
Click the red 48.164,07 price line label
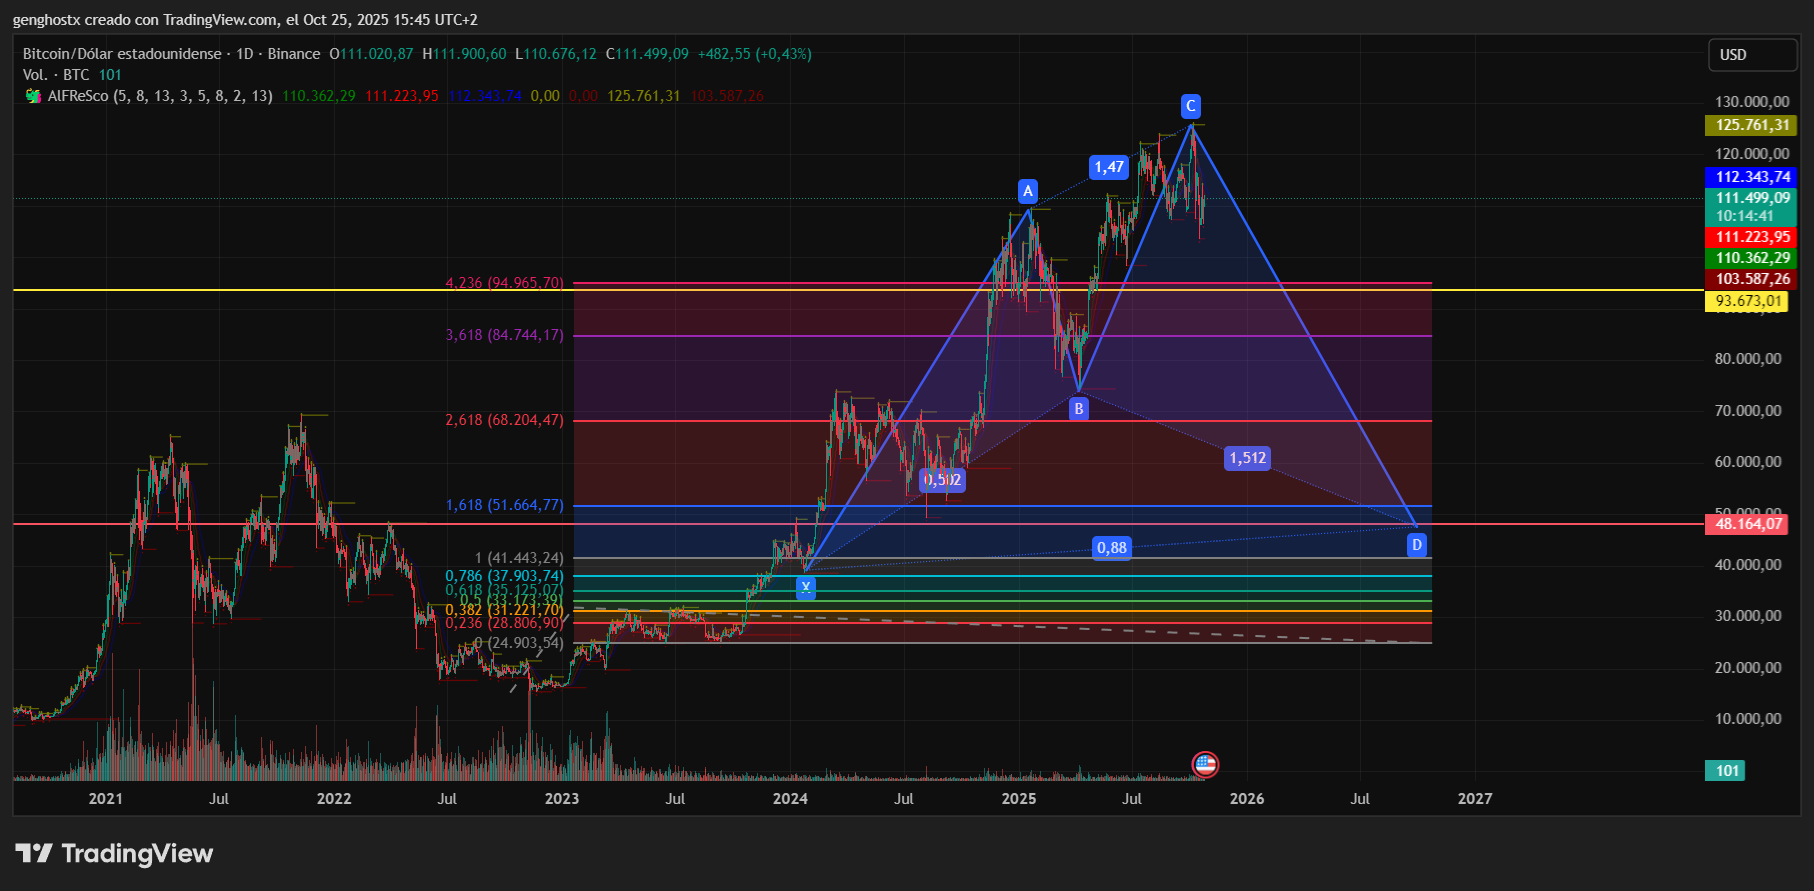1748,524
